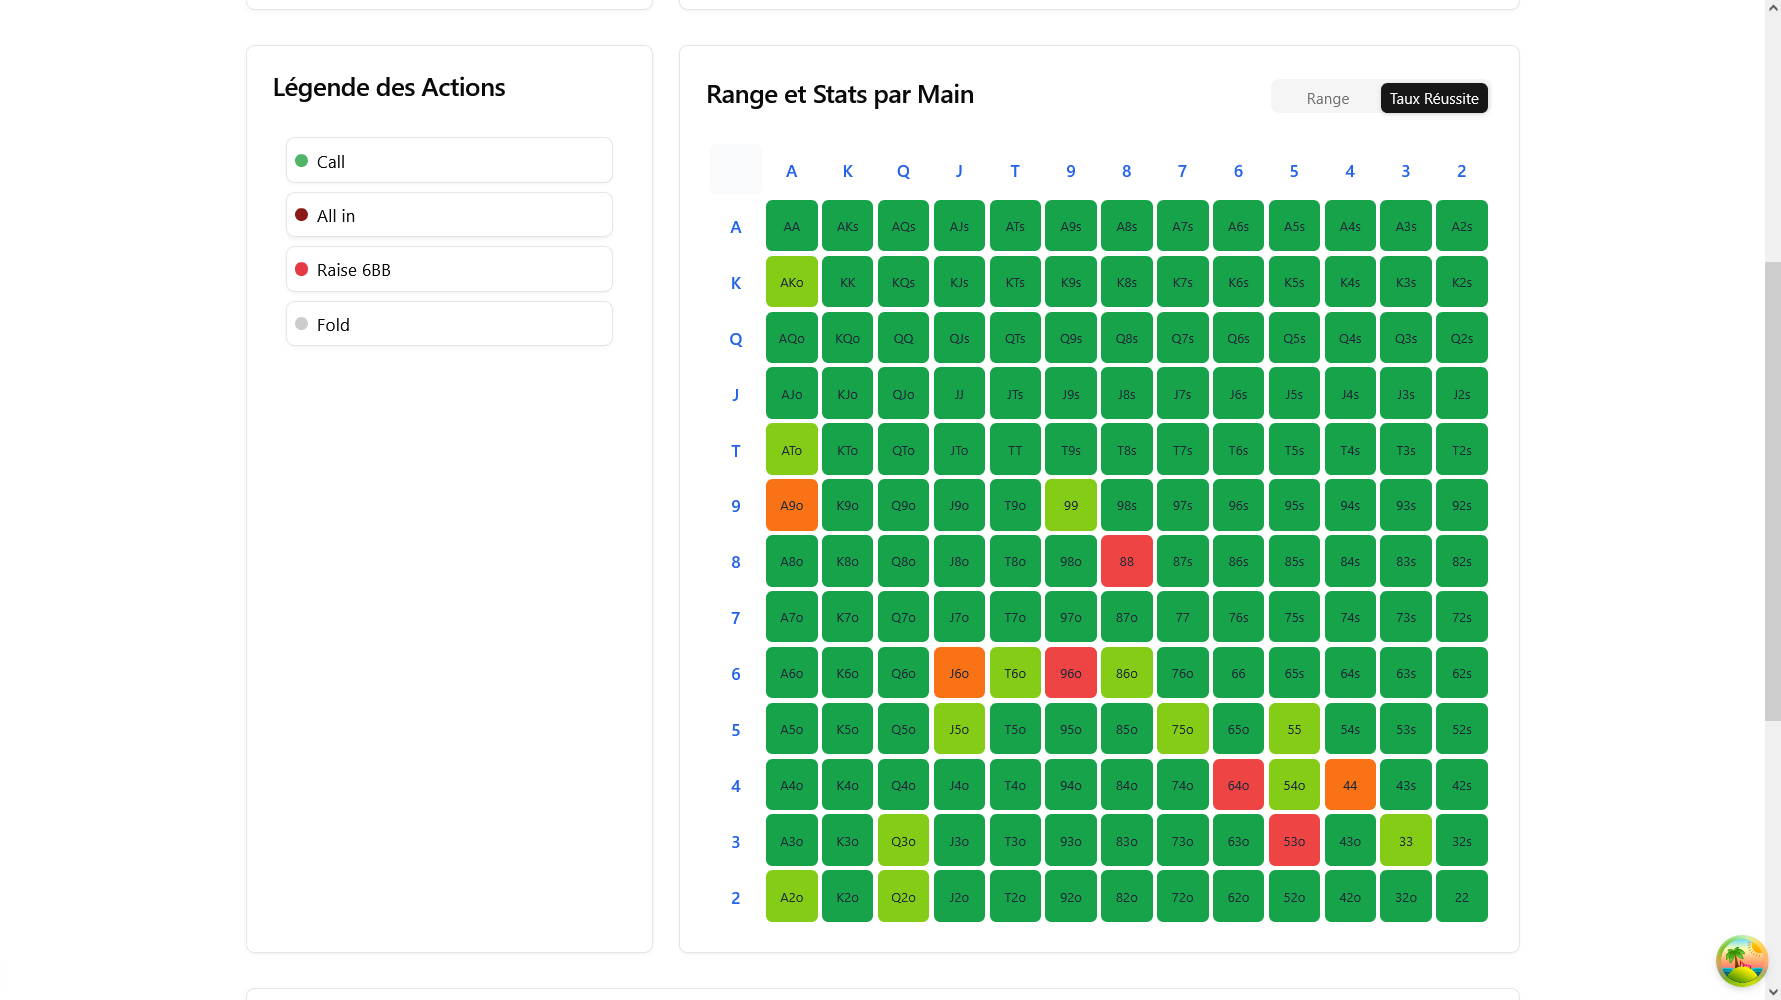The image size is (1781, 1000).
Task: Click the palm tree island icon
Action: (x=1741, y=961)
